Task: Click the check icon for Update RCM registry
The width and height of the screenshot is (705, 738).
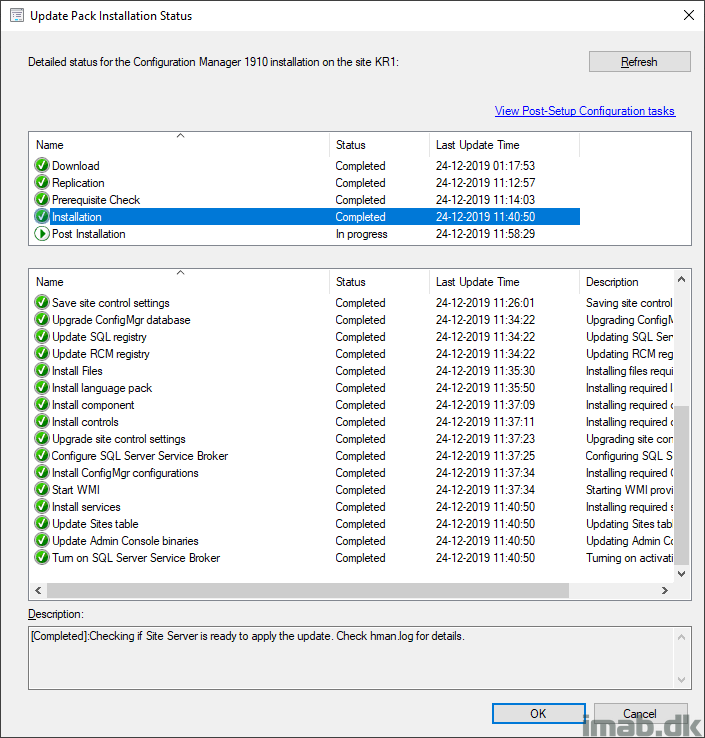Action: 42,353
